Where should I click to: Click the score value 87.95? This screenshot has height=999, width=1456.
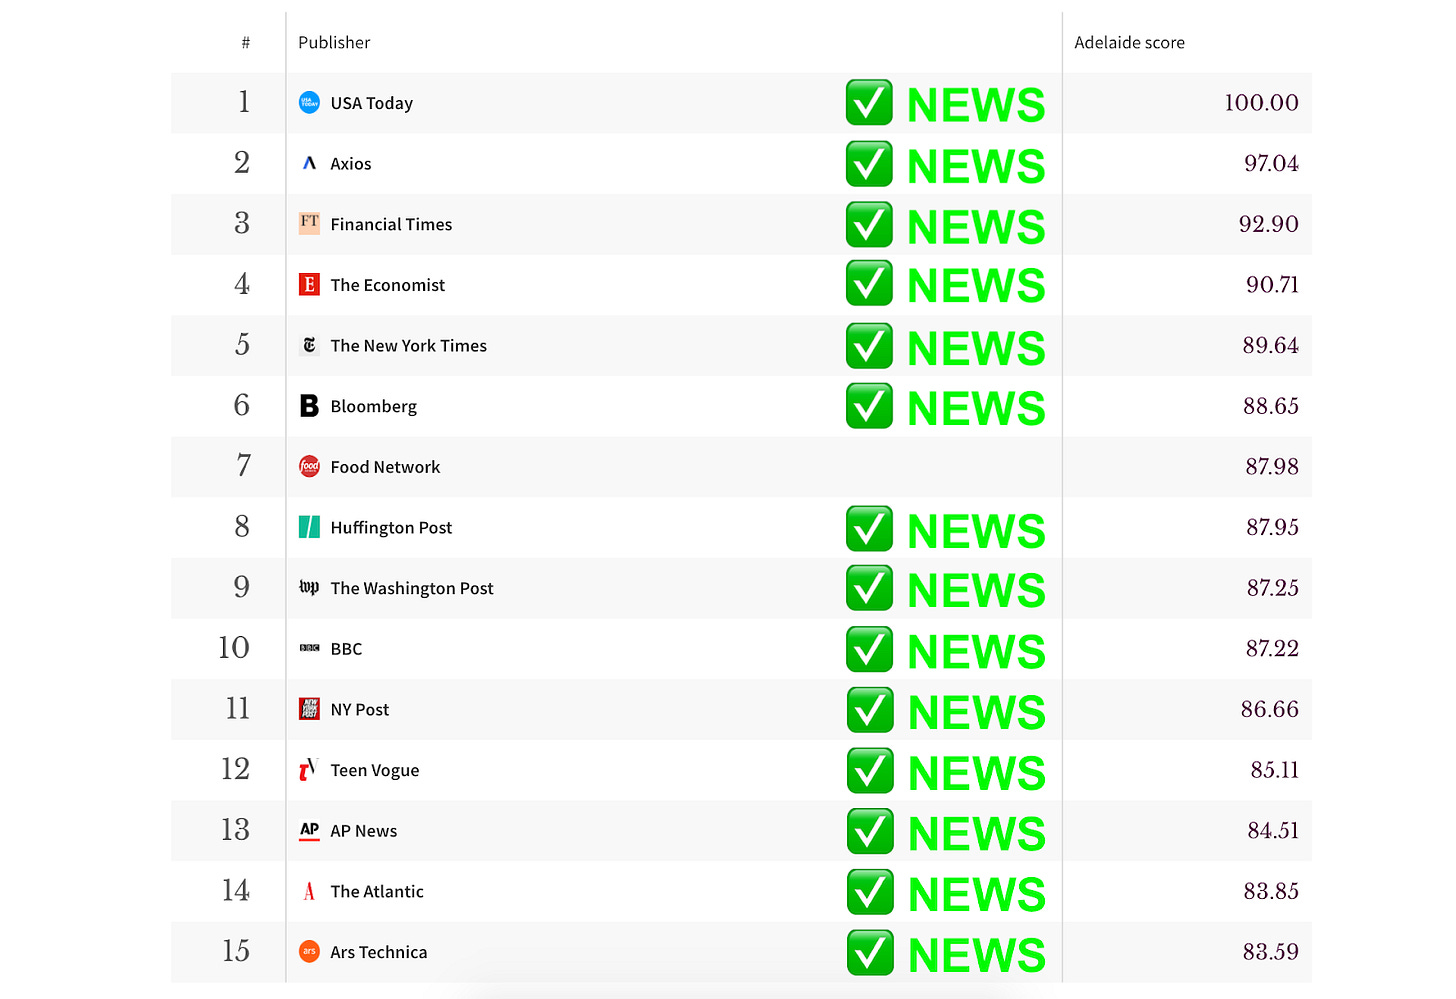[1272, 528]
